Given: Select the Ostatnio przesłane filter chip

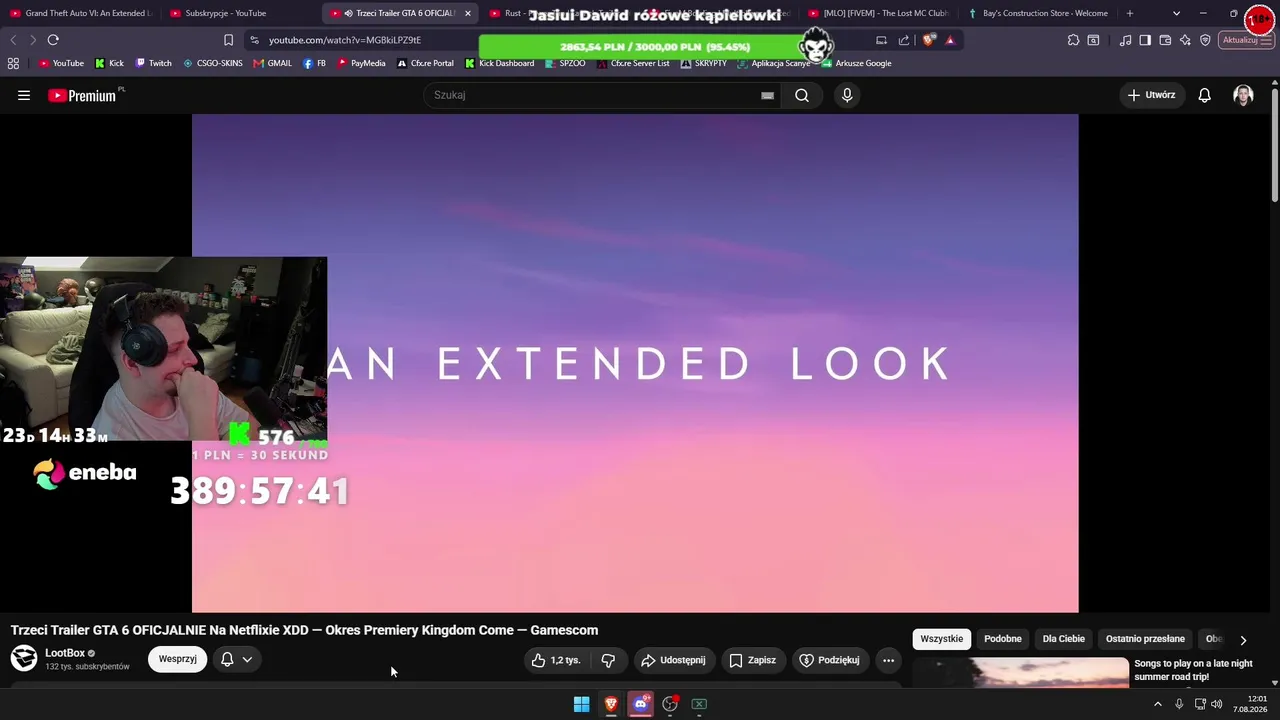Looking at the screenshot, I should coord(1145,639).
